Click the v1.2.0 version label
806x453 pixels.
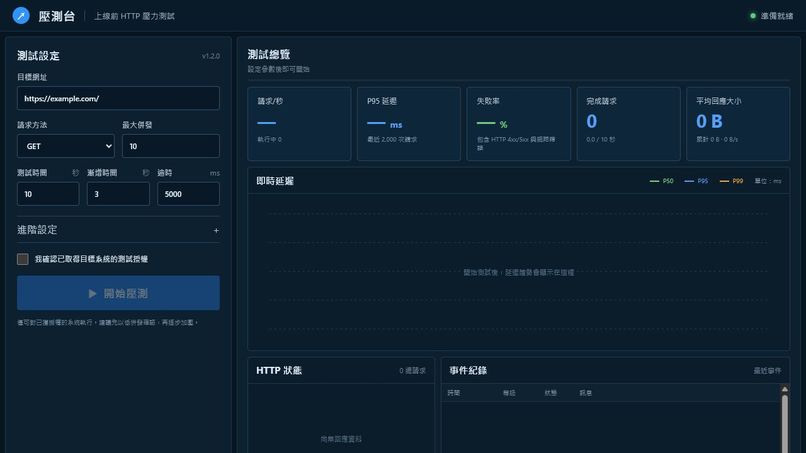[x=211, y=56]
